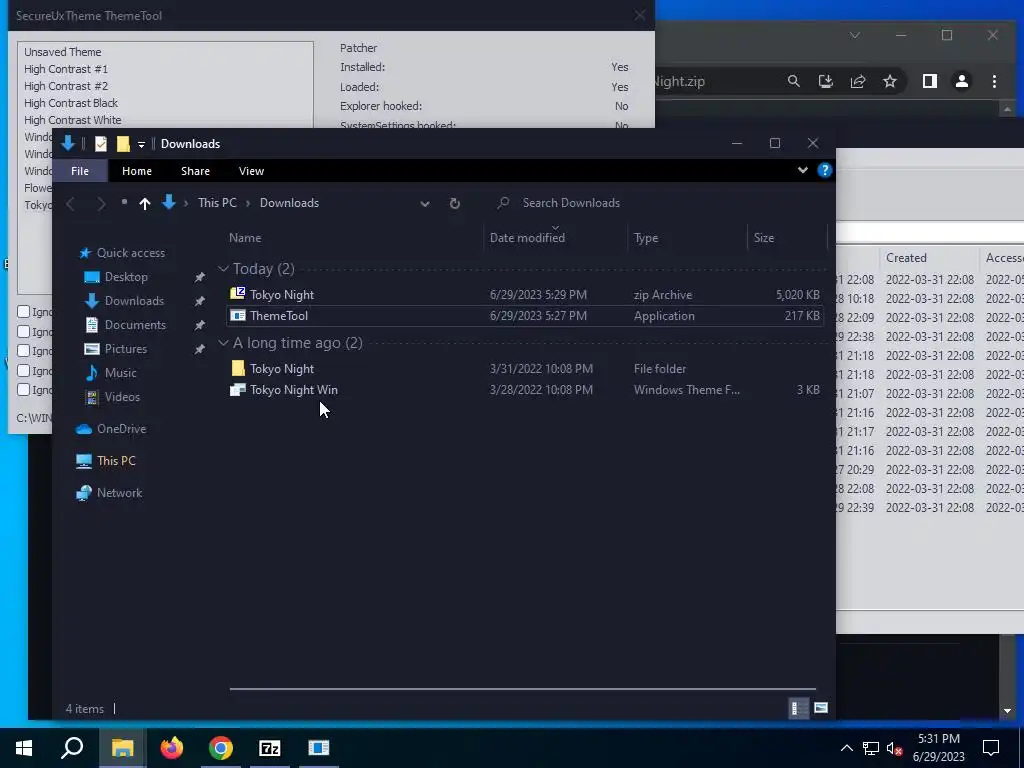Toggle third Ignore checkbox in ThemeTool
The image size is (1024, 768).
click(24, 351)
